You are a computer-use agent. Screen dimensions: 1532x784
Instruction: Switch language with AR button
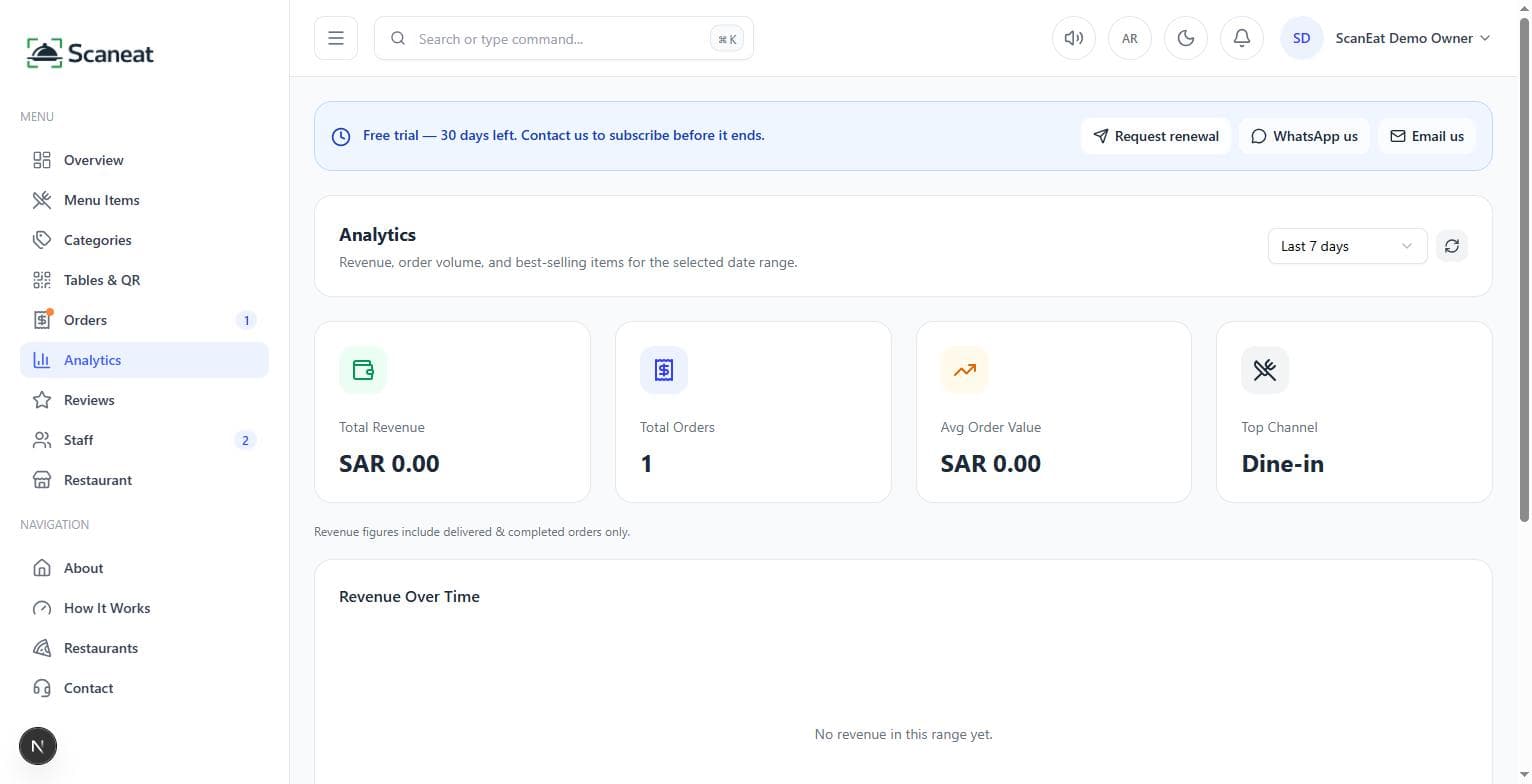[1130, 38]
